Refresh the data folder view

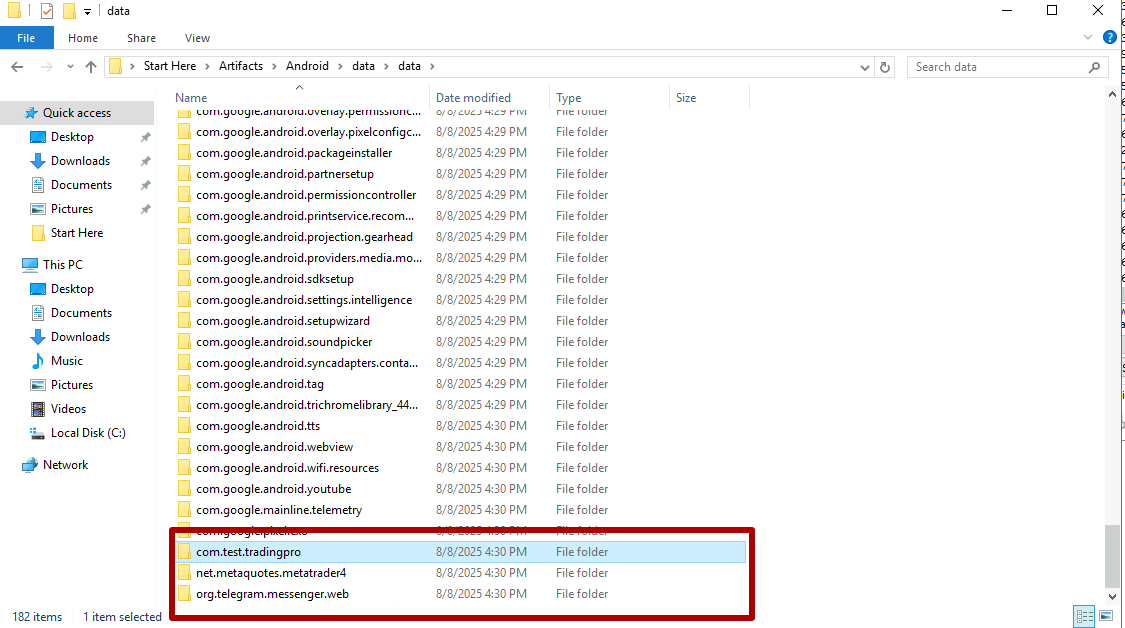coord(885,67)
